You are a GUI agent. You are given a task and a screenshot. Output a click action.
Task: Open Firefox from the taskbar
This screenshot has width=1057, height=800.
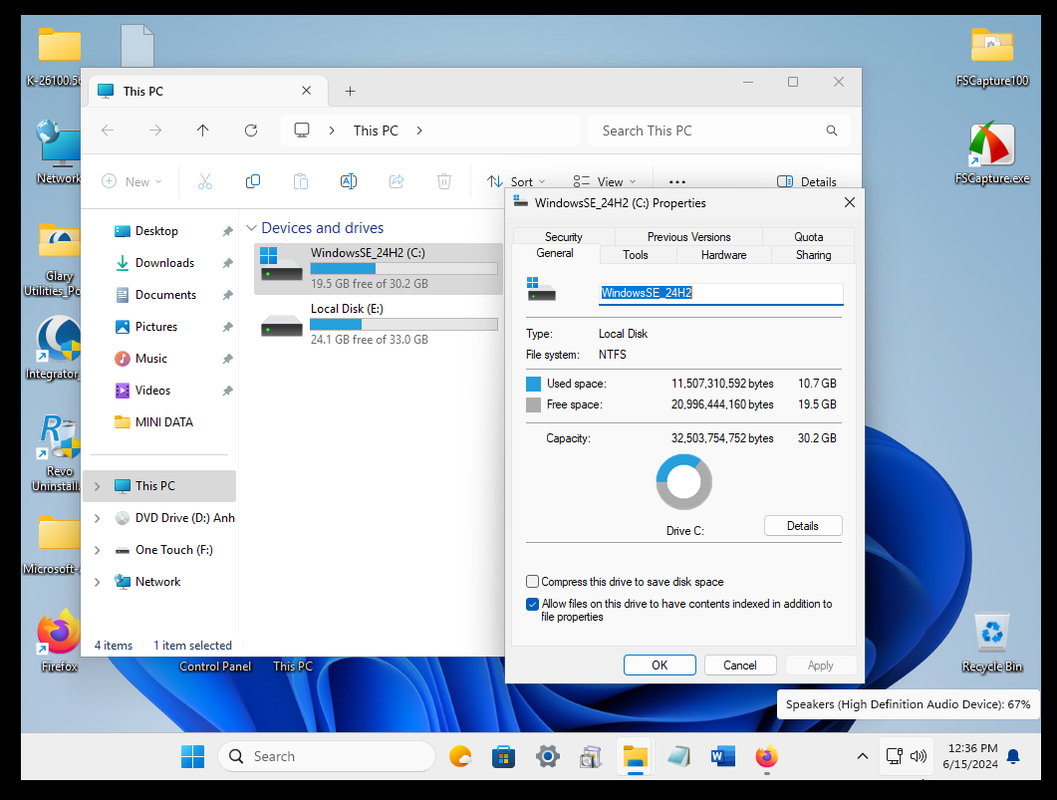[766, 756]
